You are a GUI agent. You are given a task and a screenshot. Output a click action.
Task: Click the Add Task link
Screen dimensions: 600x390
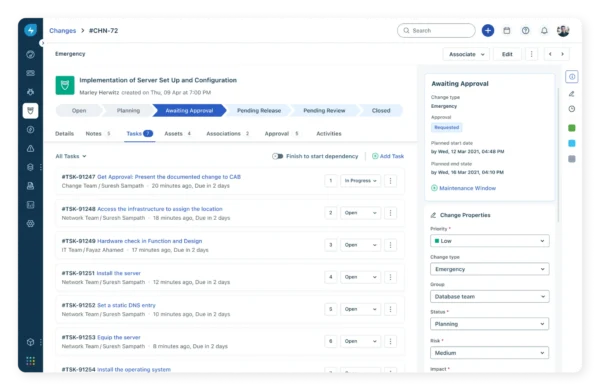pyautogui.click(x=388, y=156)
